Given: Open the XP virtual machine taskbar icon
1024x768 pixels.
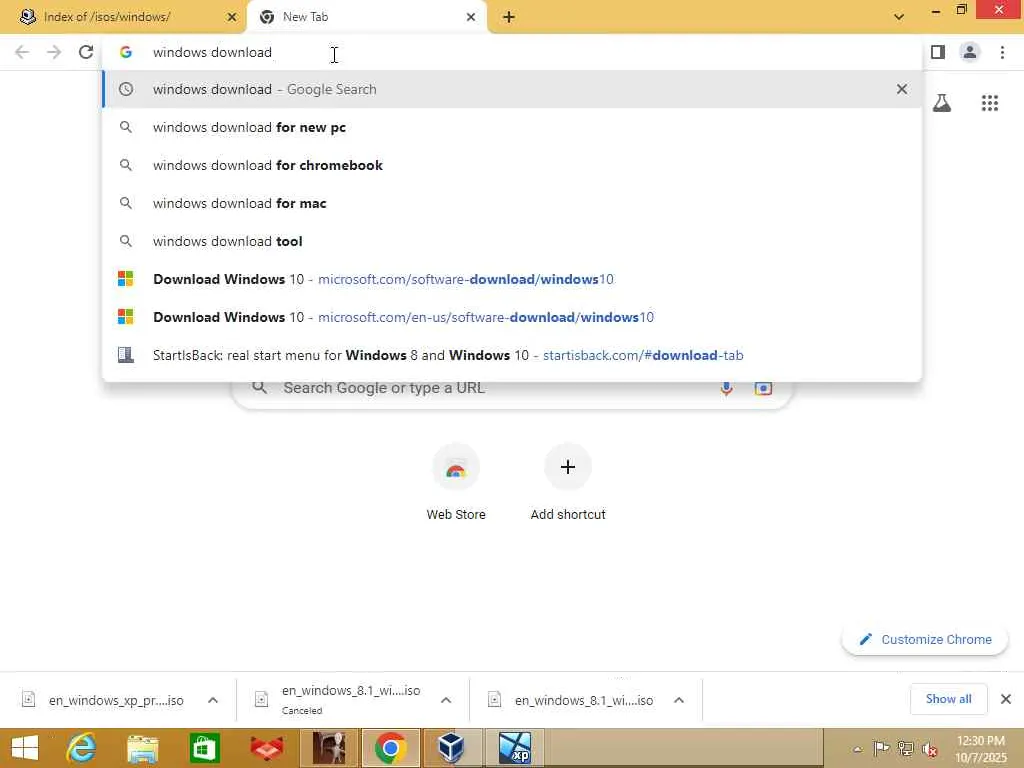Looking at the screenshot, I should (x=514, y=748).
